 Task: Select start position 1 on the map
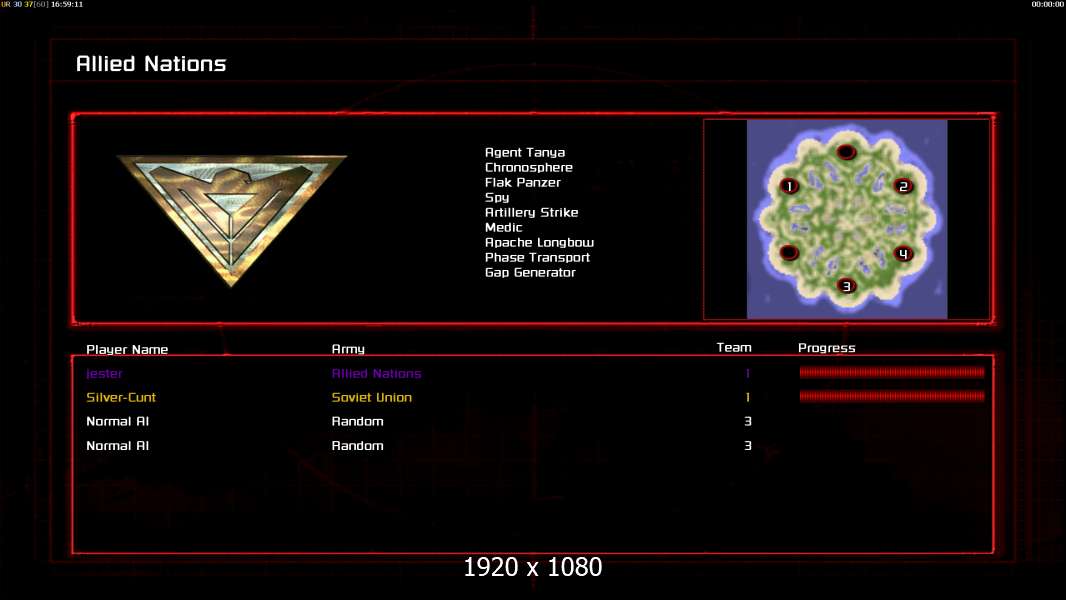click(x=789, y=186)
